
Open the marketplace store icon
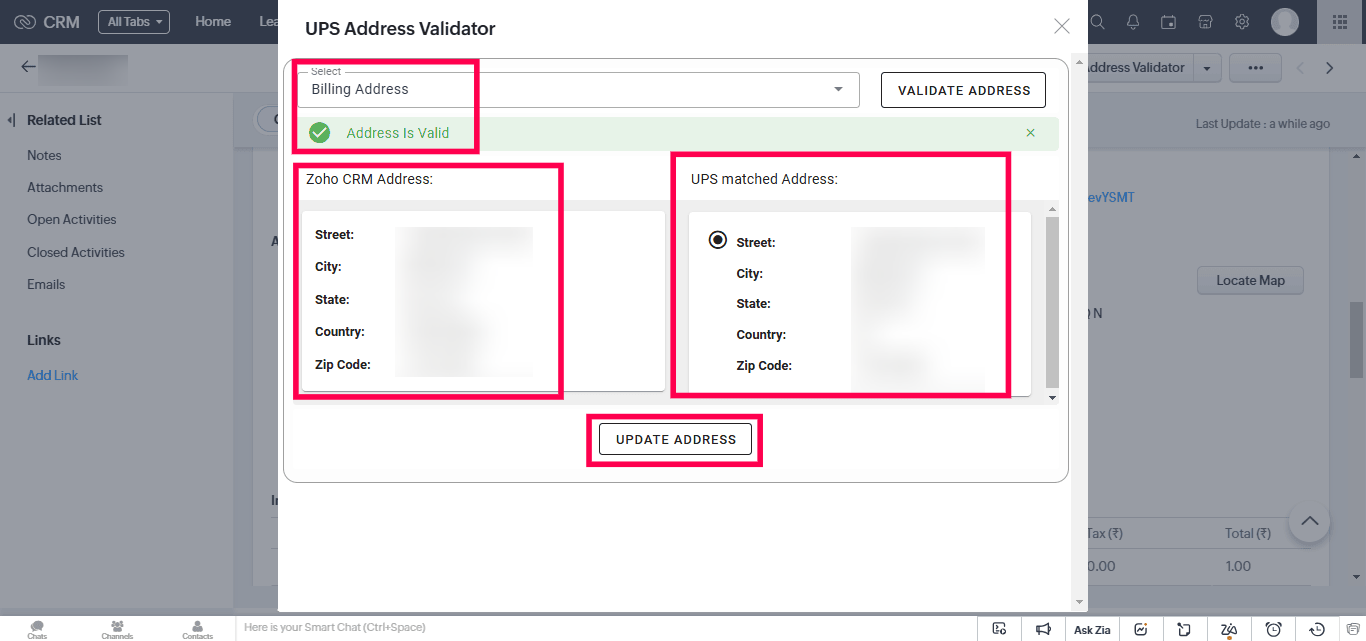(x=1205, y=22)
